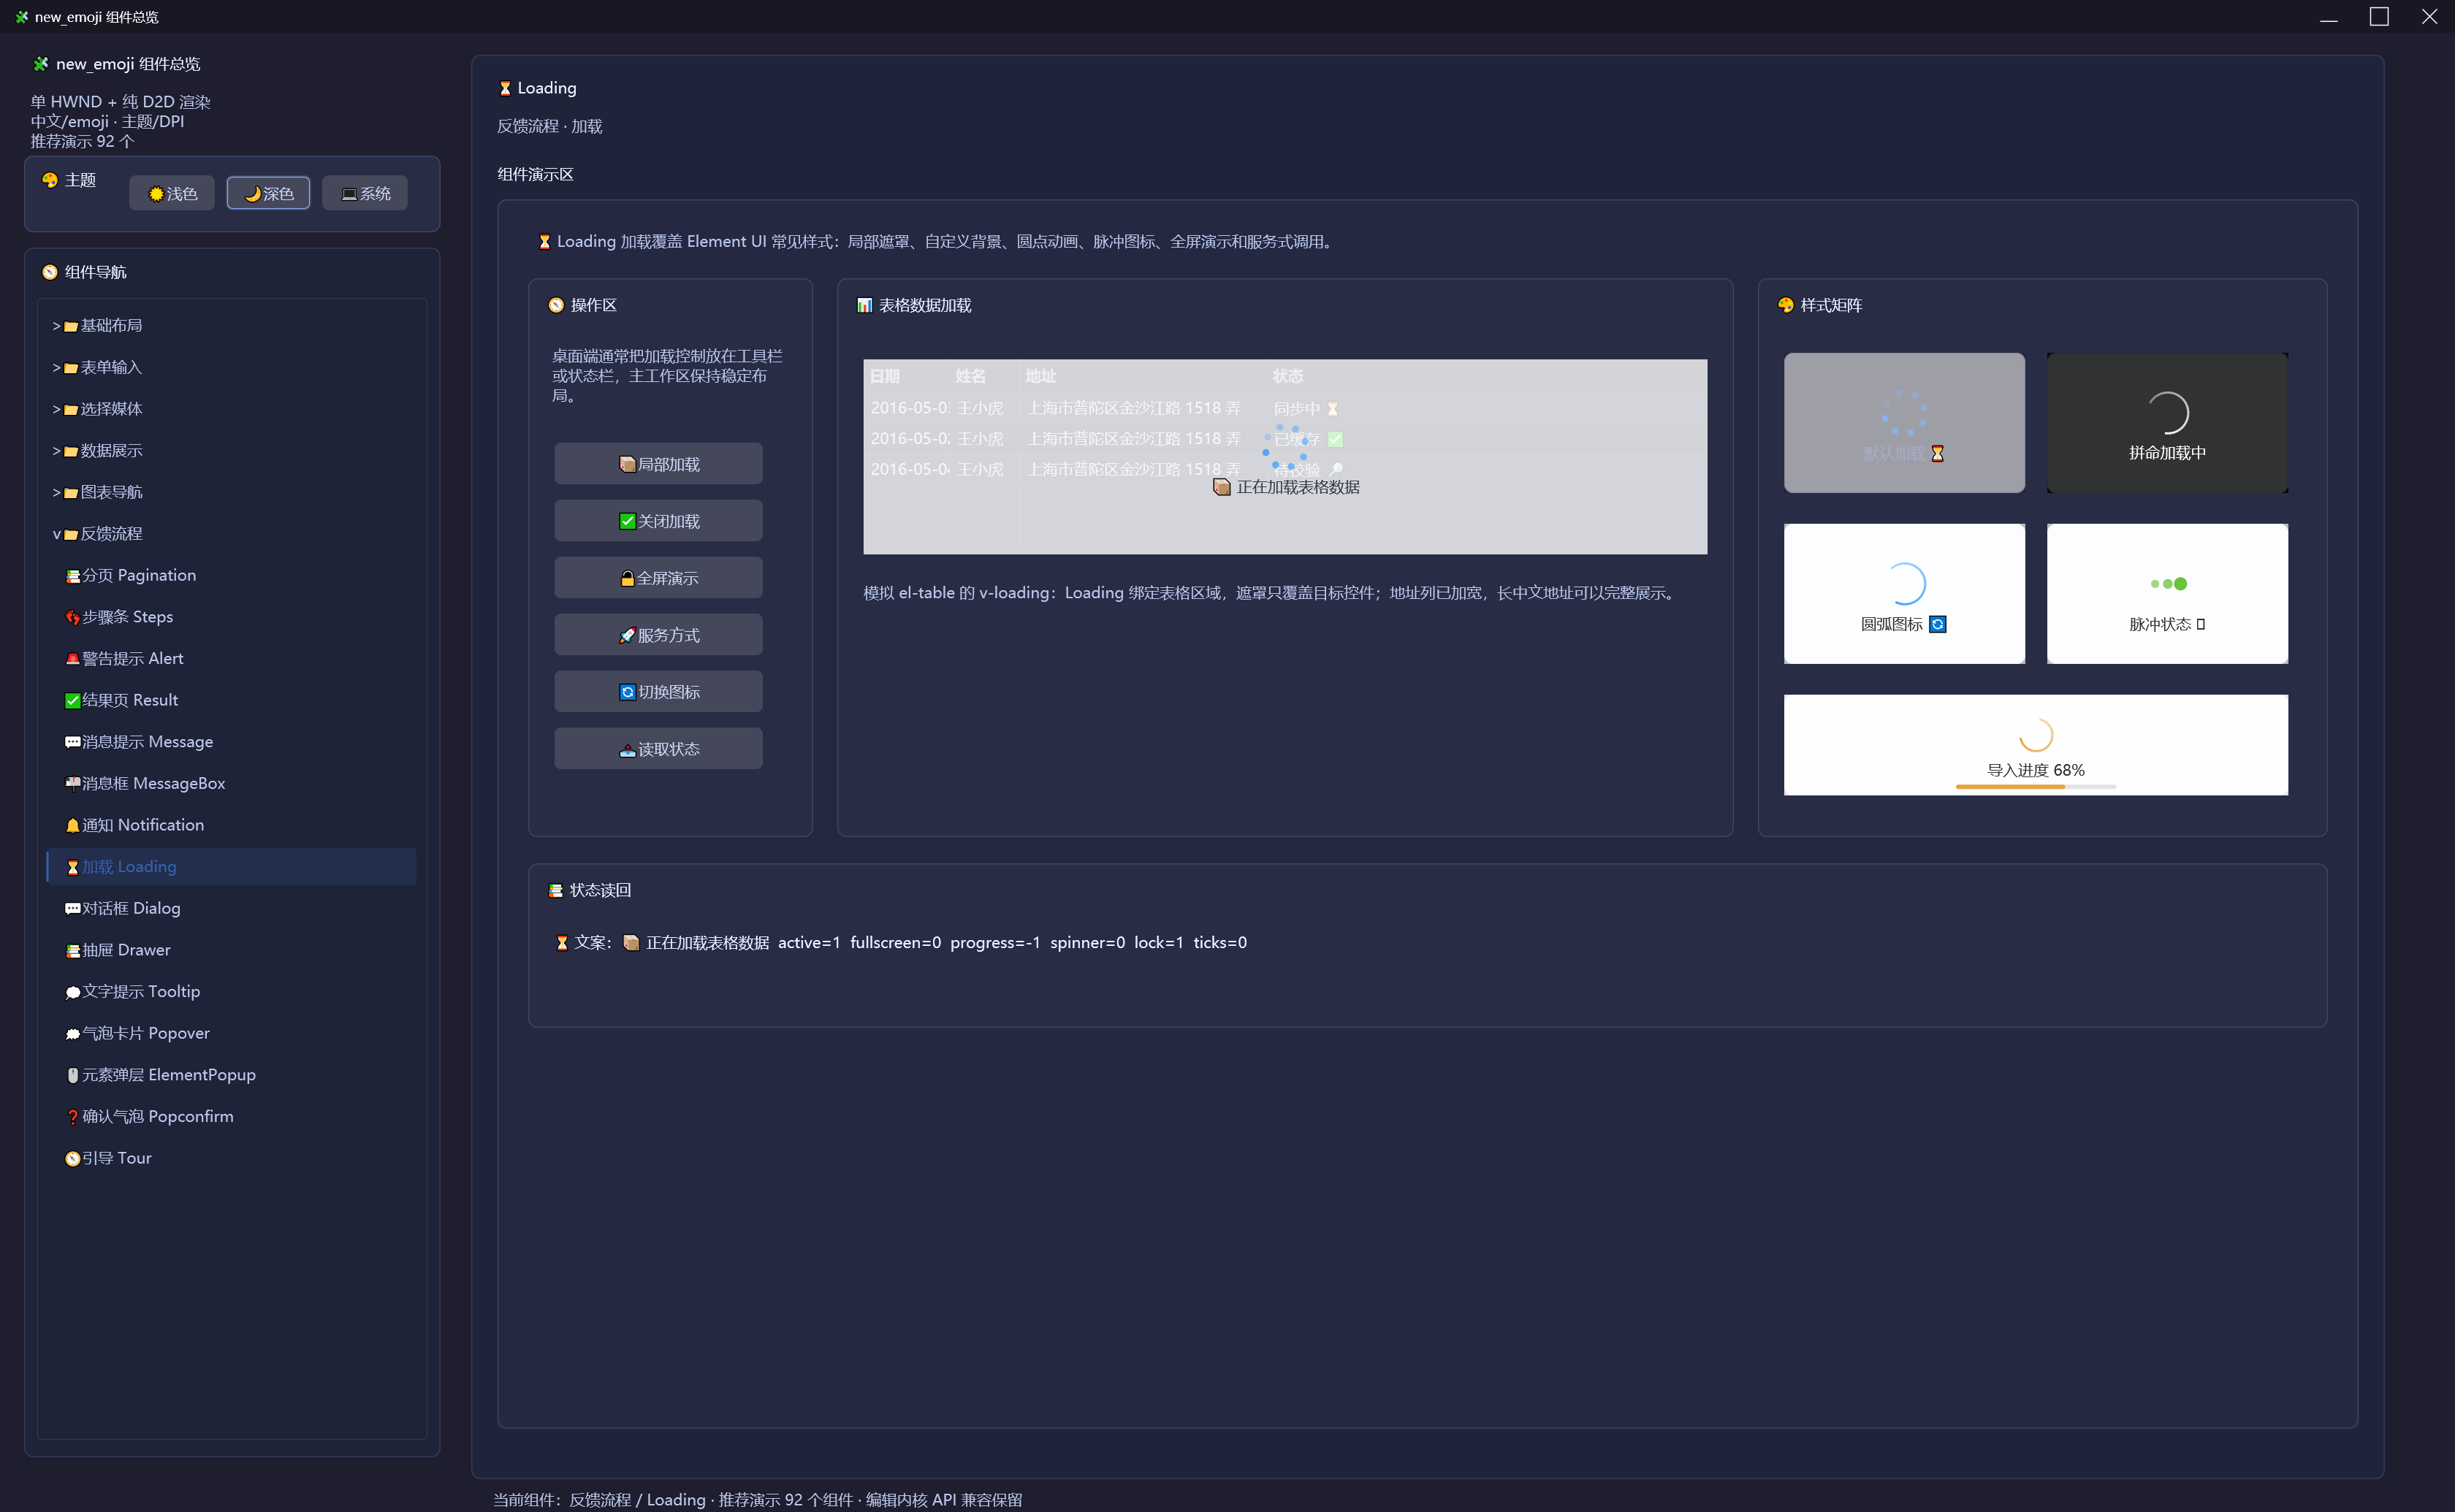This screenshot has height=1512, width=2455.
Task: Click the palette icon next to 主题
Action: pos(50,180)
